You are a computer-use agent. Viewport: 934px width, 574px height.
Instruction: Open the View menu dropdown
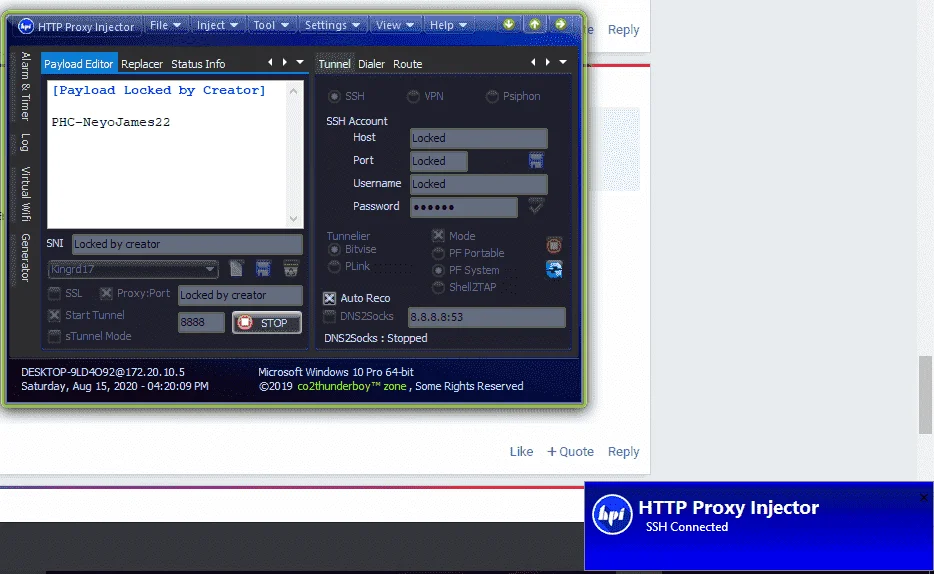point(394,25)
